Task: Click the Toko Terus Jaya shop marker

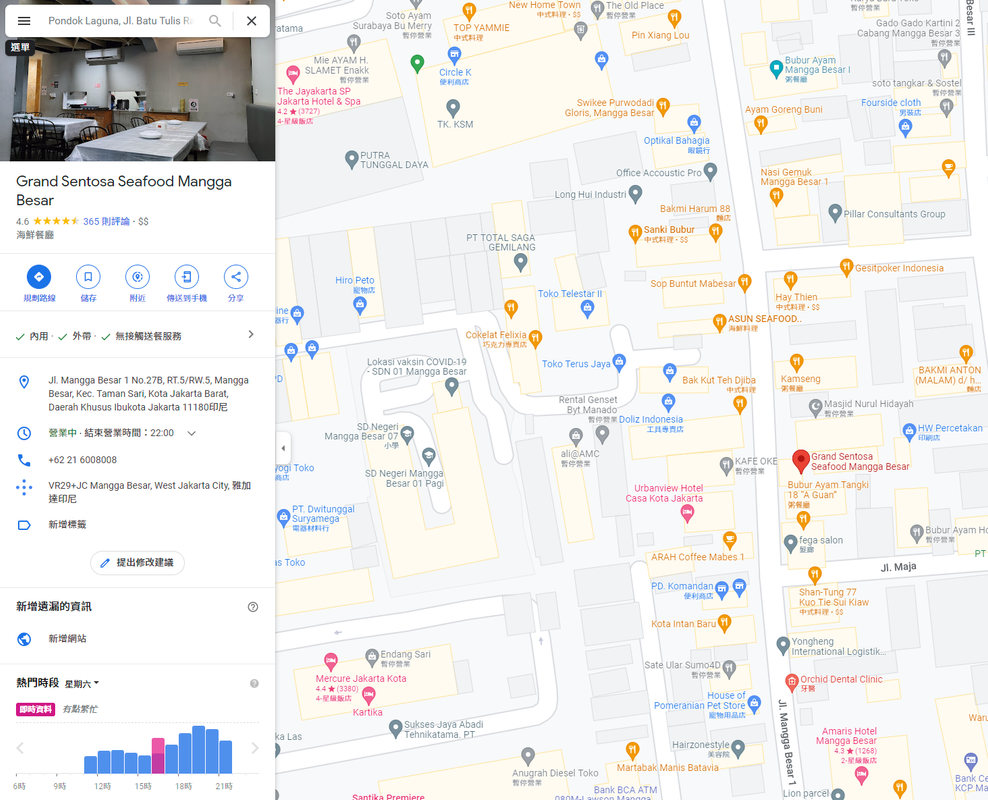Action: point(619,362)
